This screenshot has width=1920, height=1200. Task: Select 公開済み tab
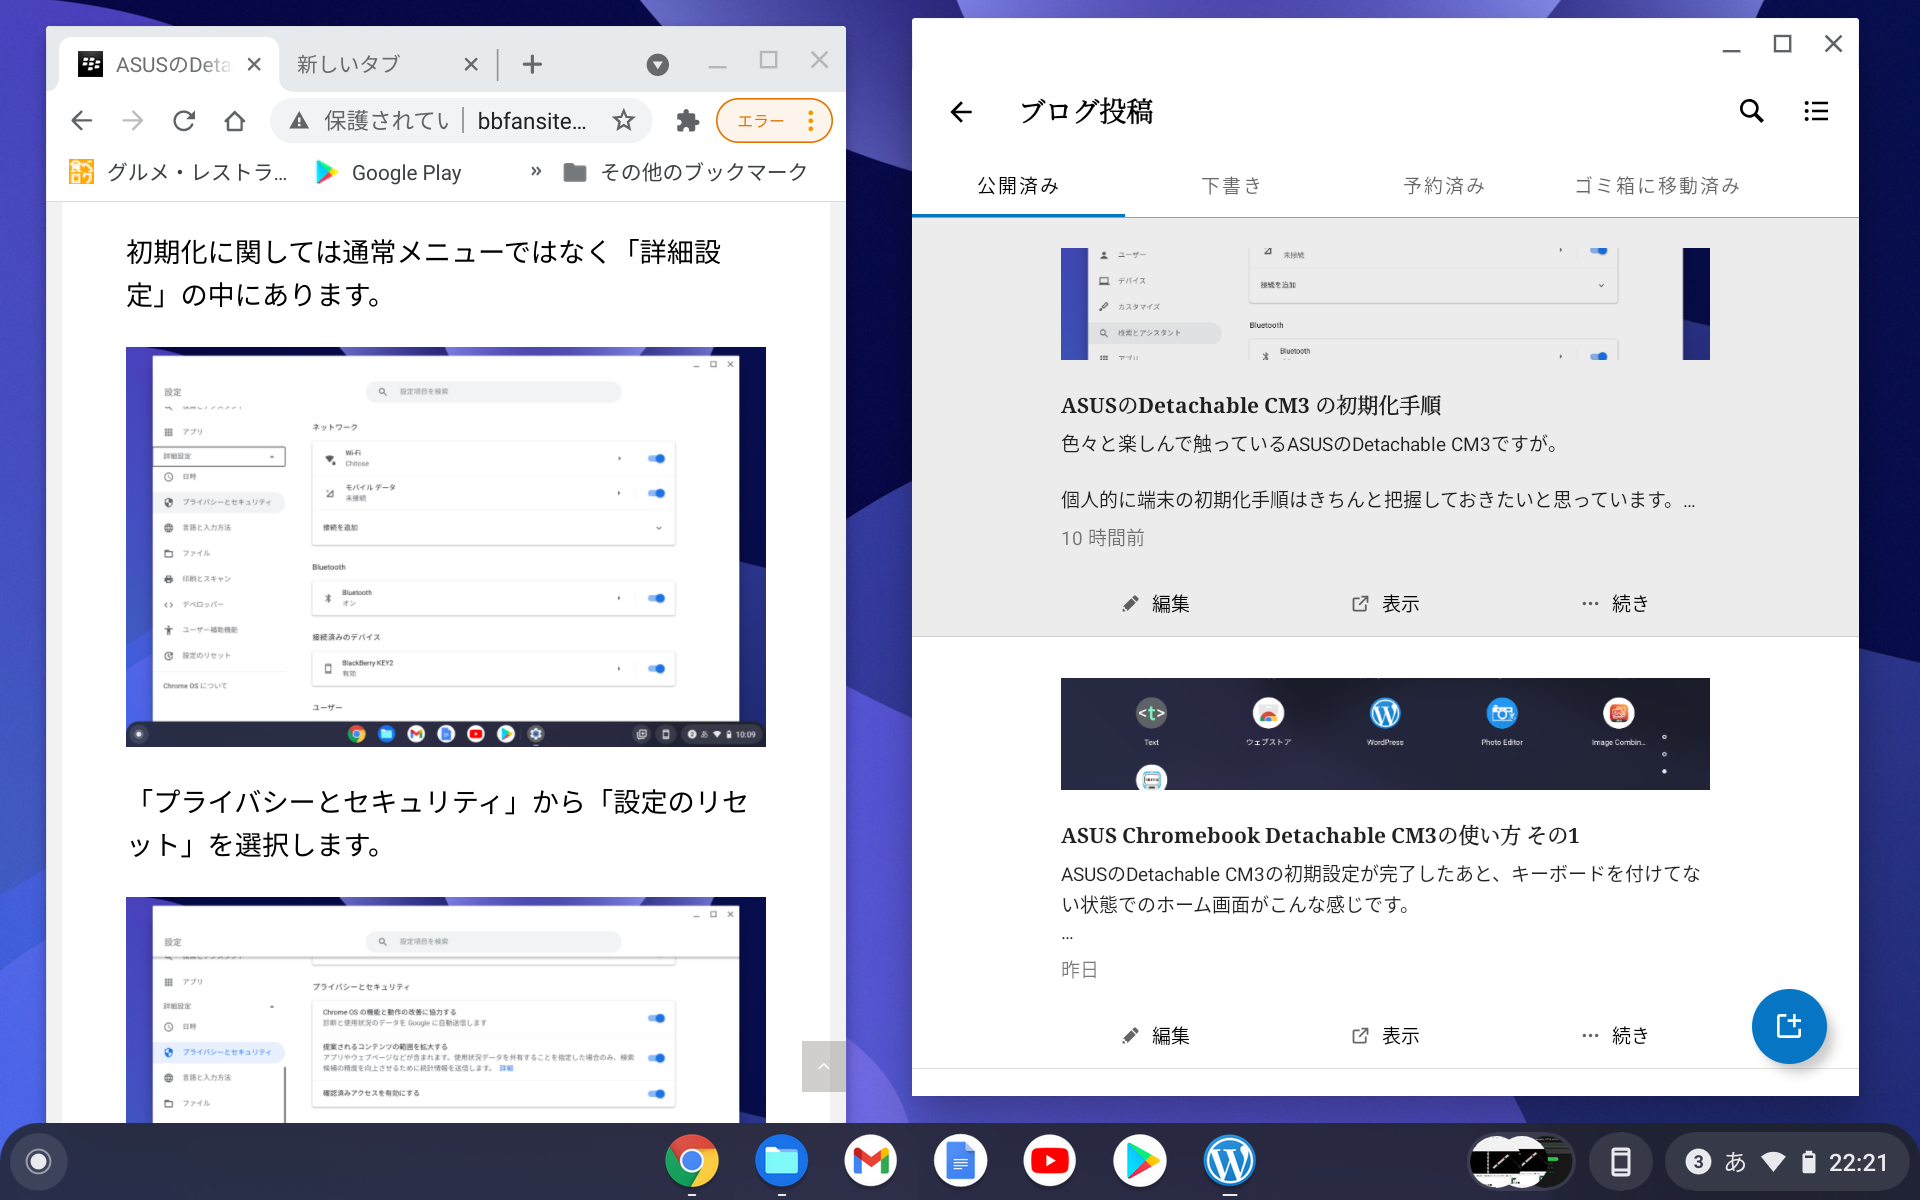[1018, 186]
